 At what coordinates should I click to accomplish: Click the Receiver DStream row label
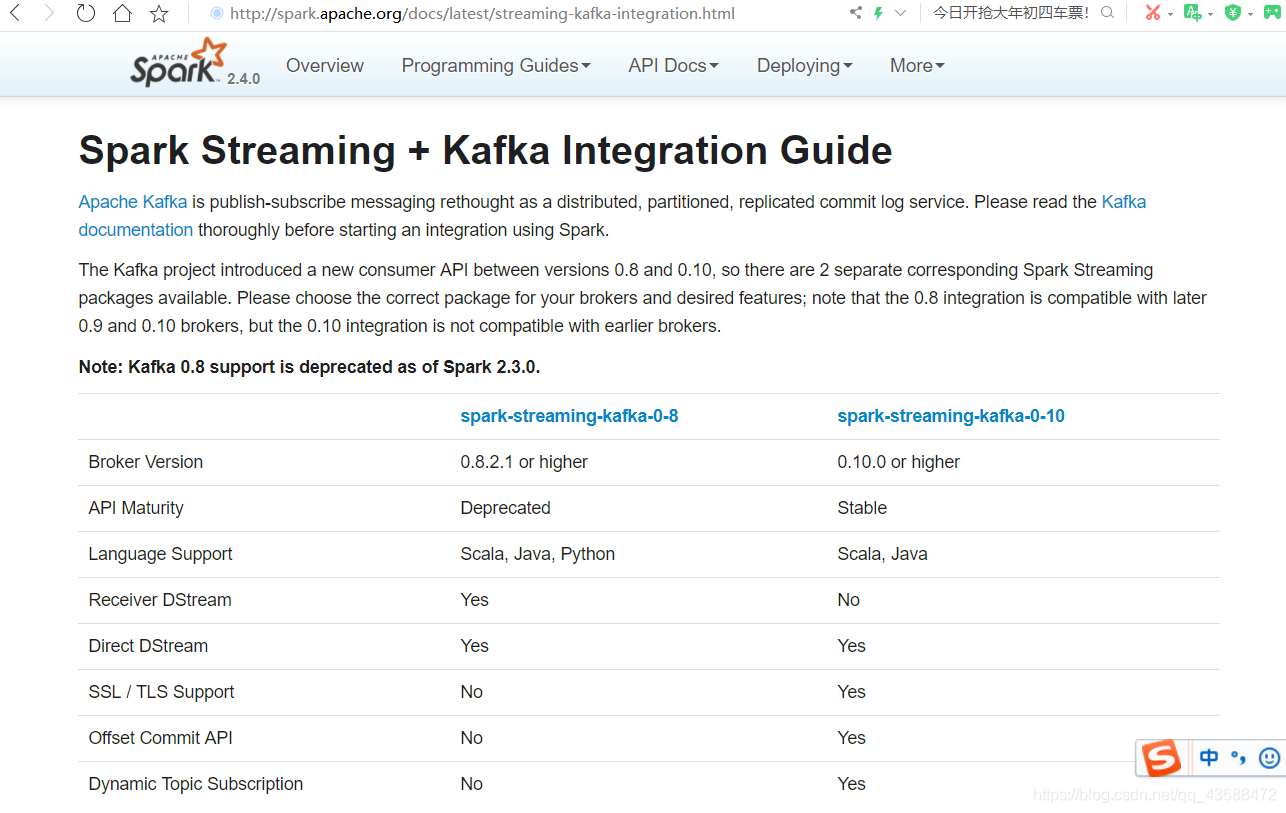[160, 600]
